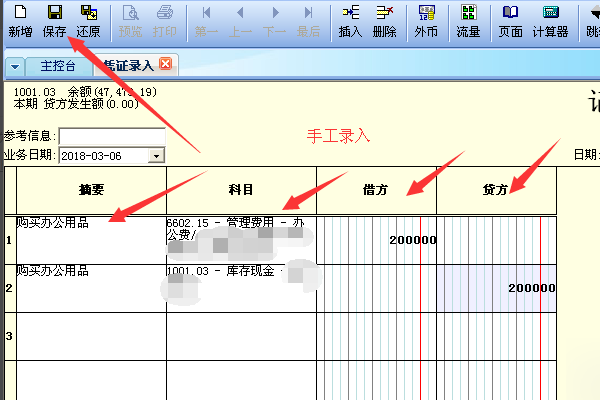The image size is (600, 400).
Task: Save the voucher with 保存 icon
Action: point(55,20)
